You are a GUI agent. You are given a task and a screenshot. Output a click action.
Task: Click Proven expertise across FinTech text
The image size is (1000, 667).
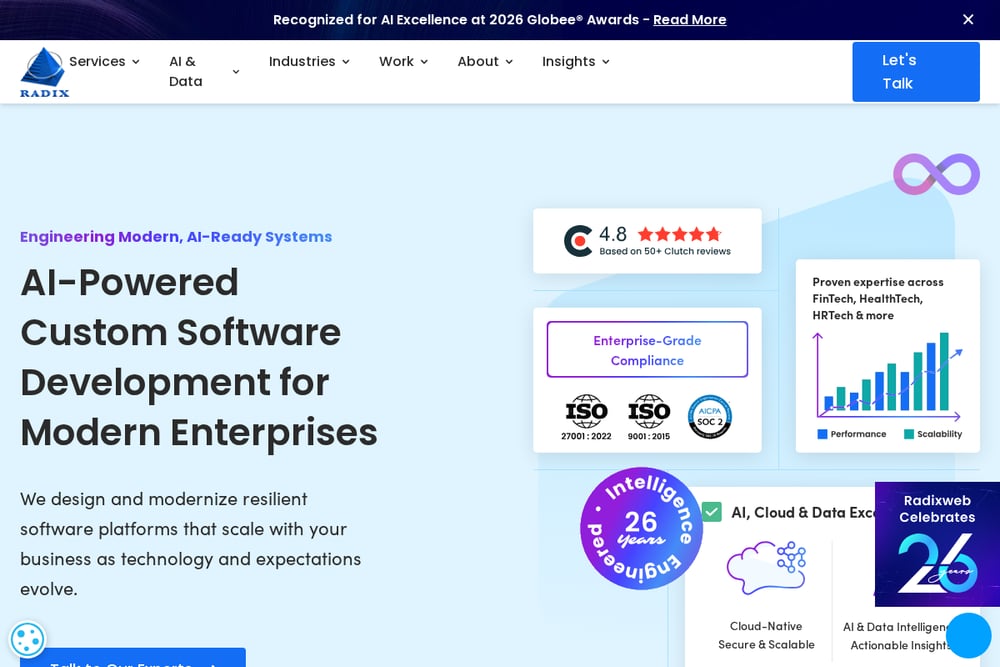878,298
